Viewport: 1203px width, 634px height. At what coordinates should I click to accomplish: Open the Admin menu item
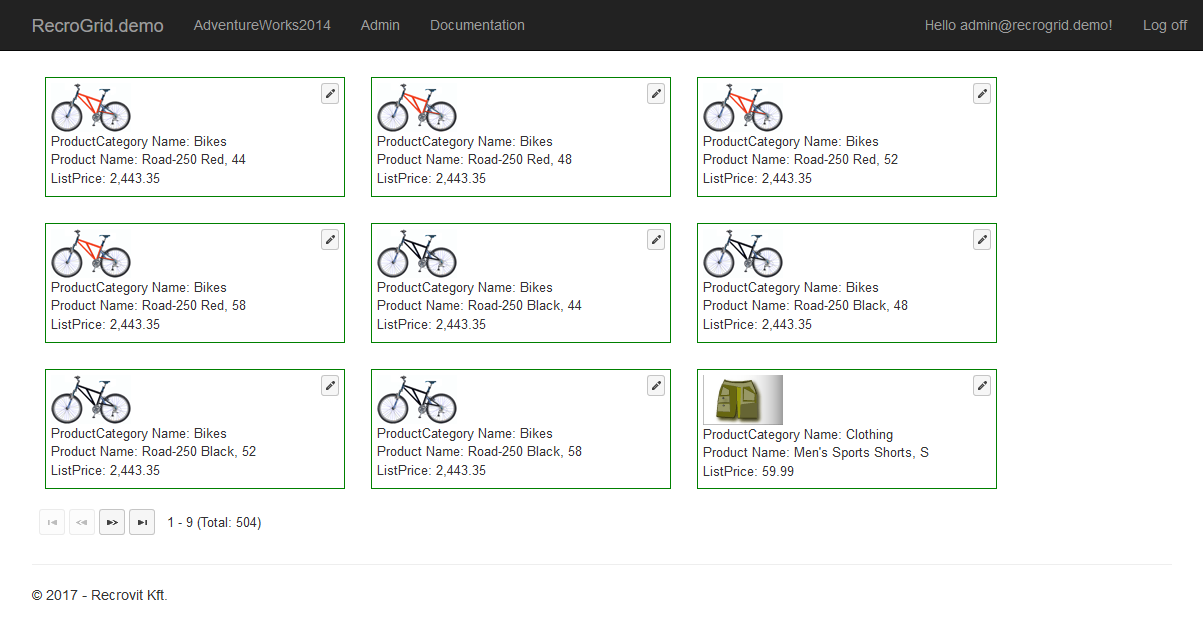[380, 25]
